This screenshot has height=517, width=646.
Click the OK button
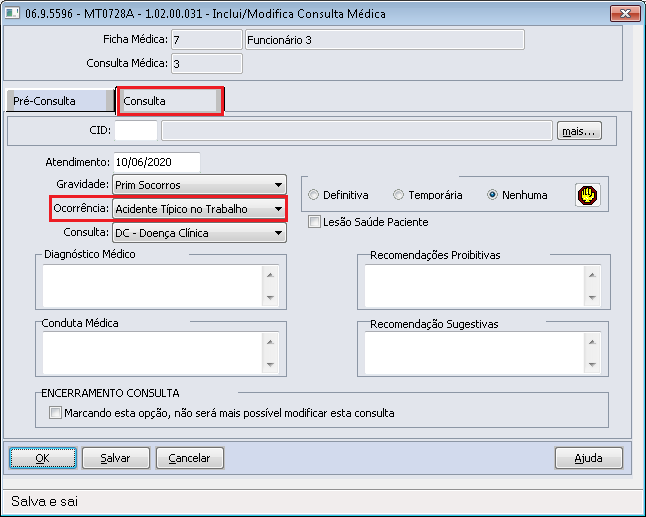coord(43,458)
